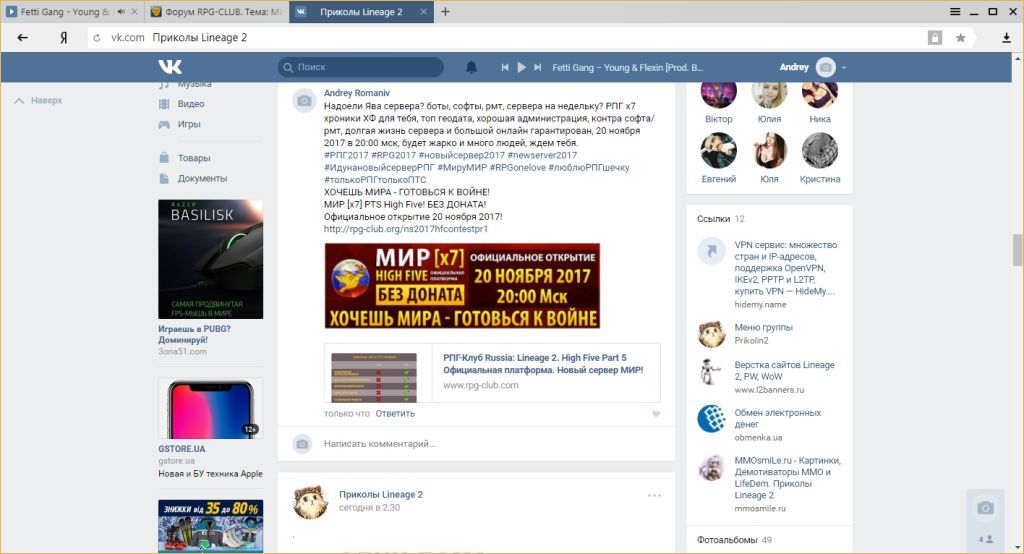Like the comment with heart icon
This screenshot has width=1024, height=554.
656,414
